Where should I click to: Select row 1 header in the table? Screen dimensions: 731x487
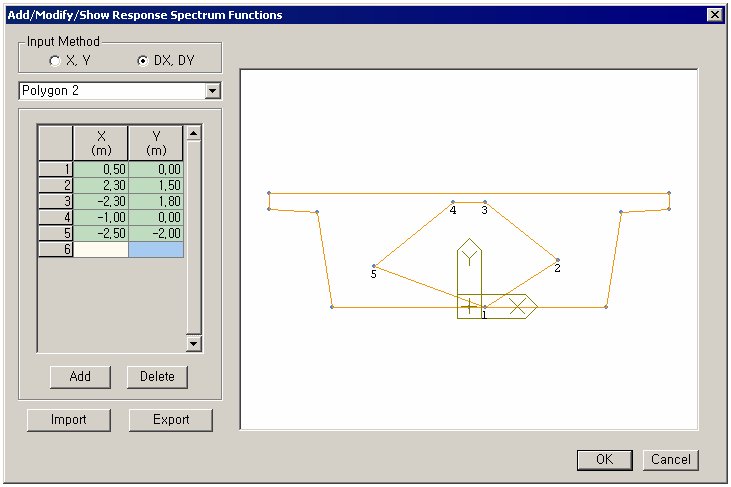pos(55,169)
